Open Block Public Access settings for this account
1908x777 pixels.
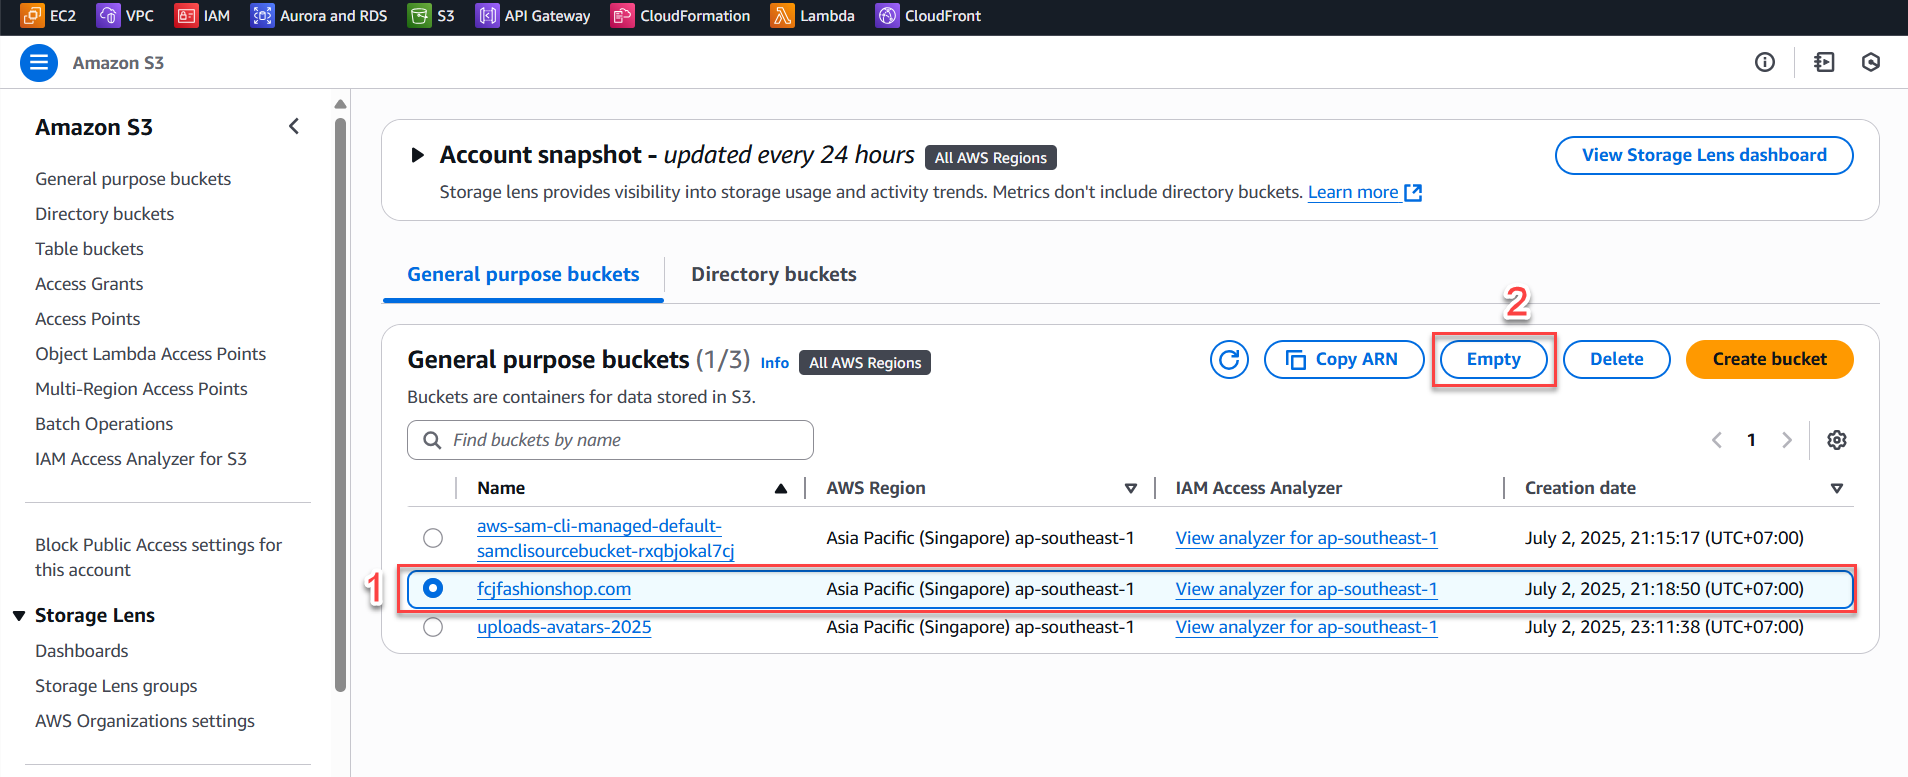(158, 557)
